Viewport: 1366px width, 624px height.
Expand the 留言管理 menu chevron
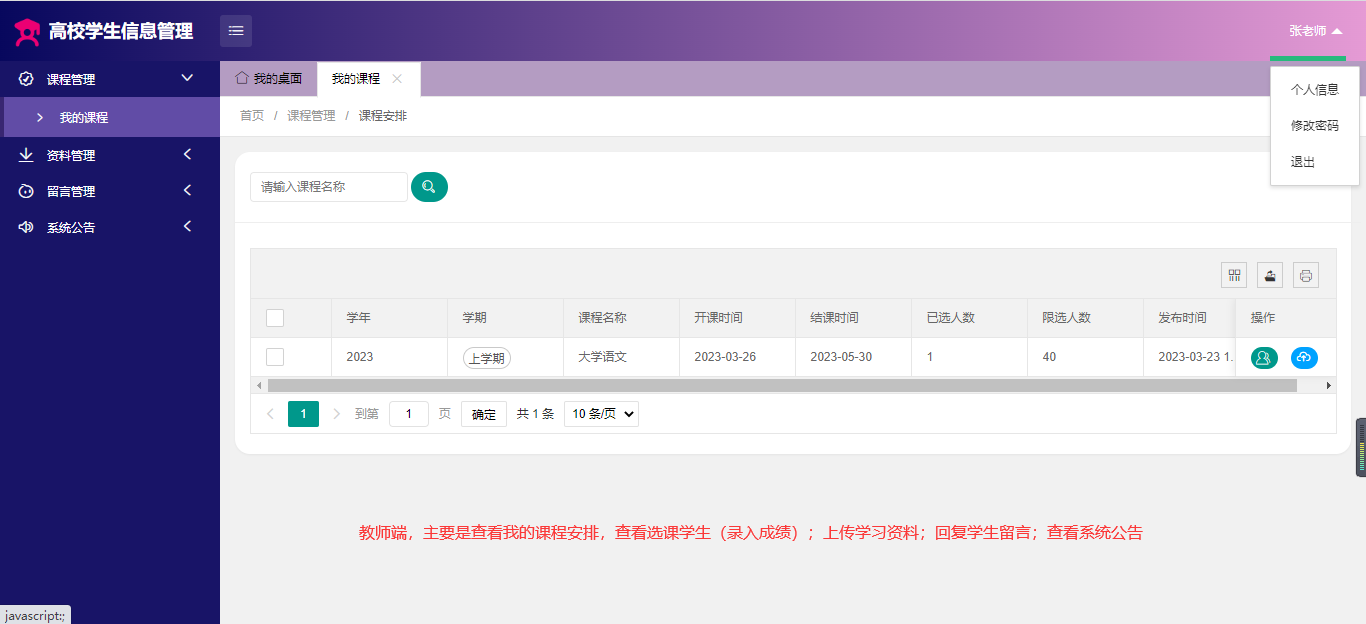click(x=187, y=190)
